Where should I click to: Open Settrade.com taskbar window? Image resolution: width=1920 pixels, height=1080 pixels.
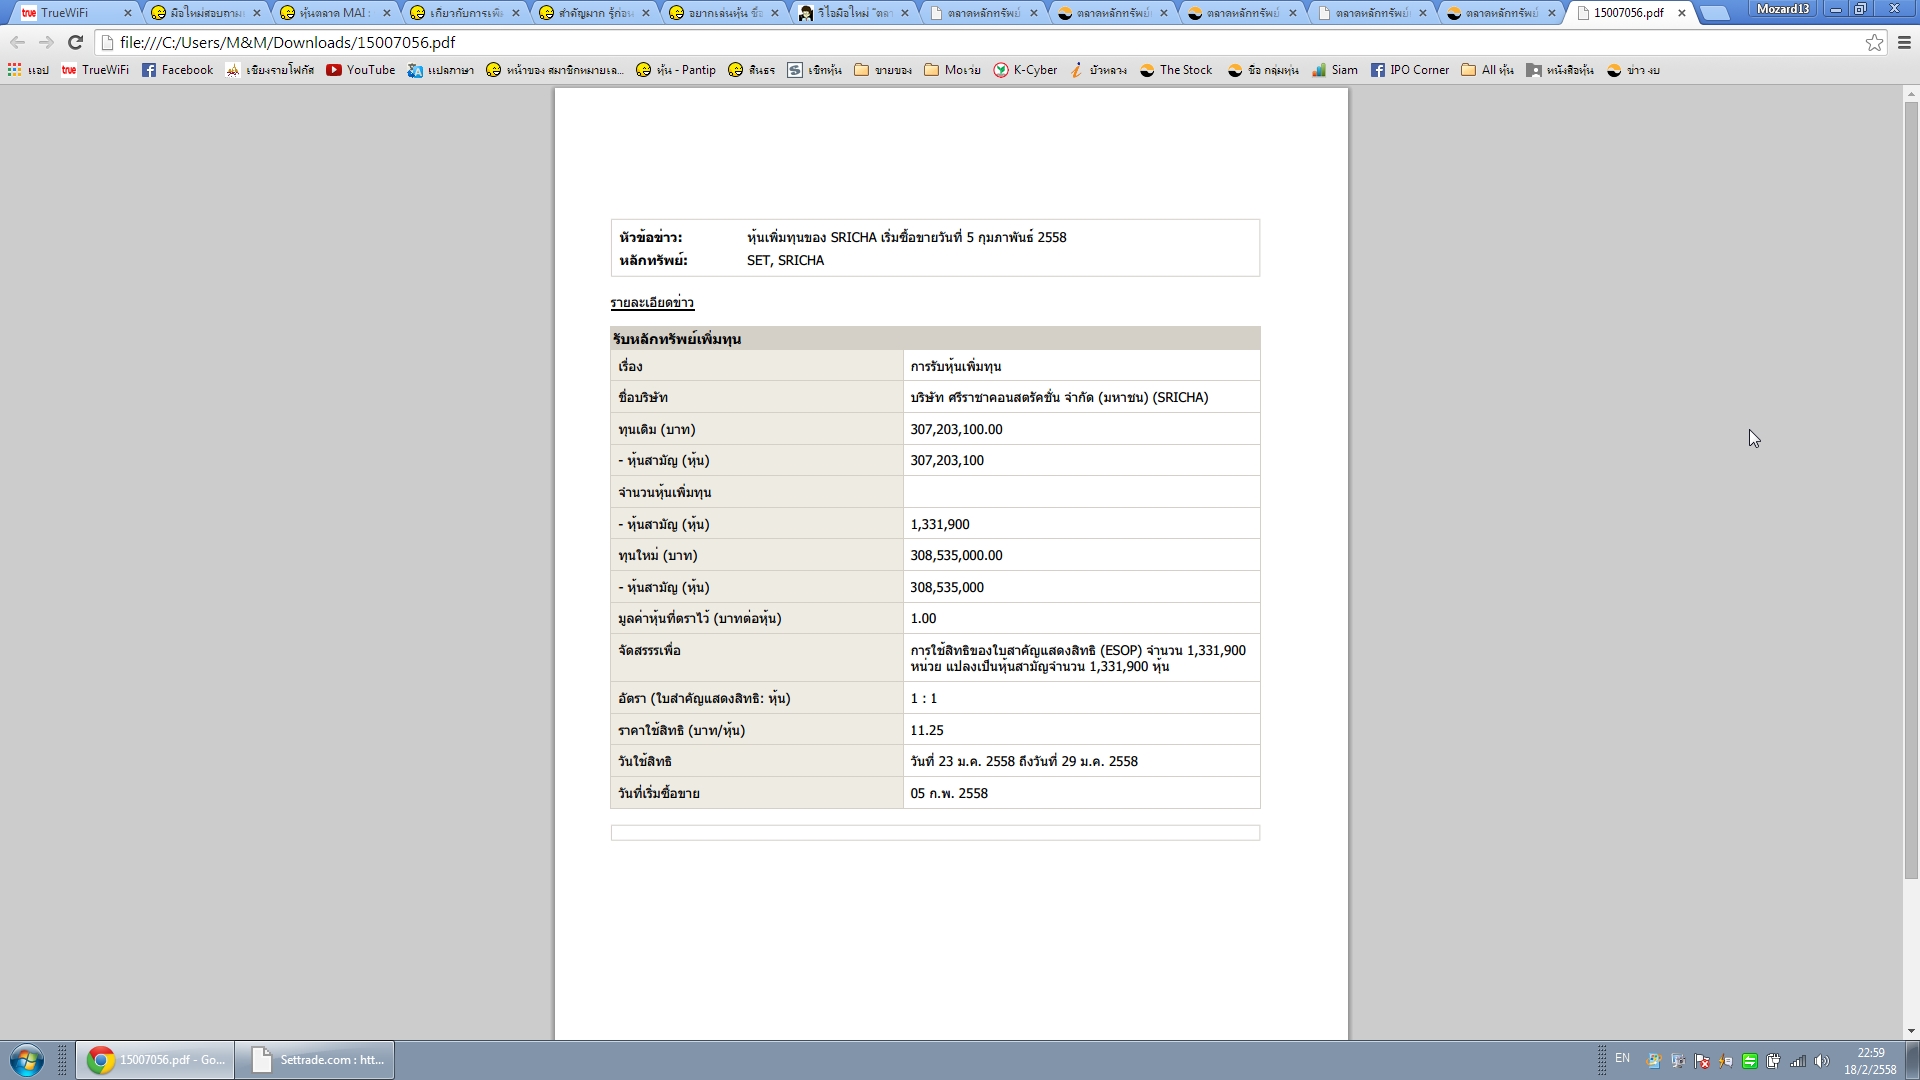click(315, 1059)
